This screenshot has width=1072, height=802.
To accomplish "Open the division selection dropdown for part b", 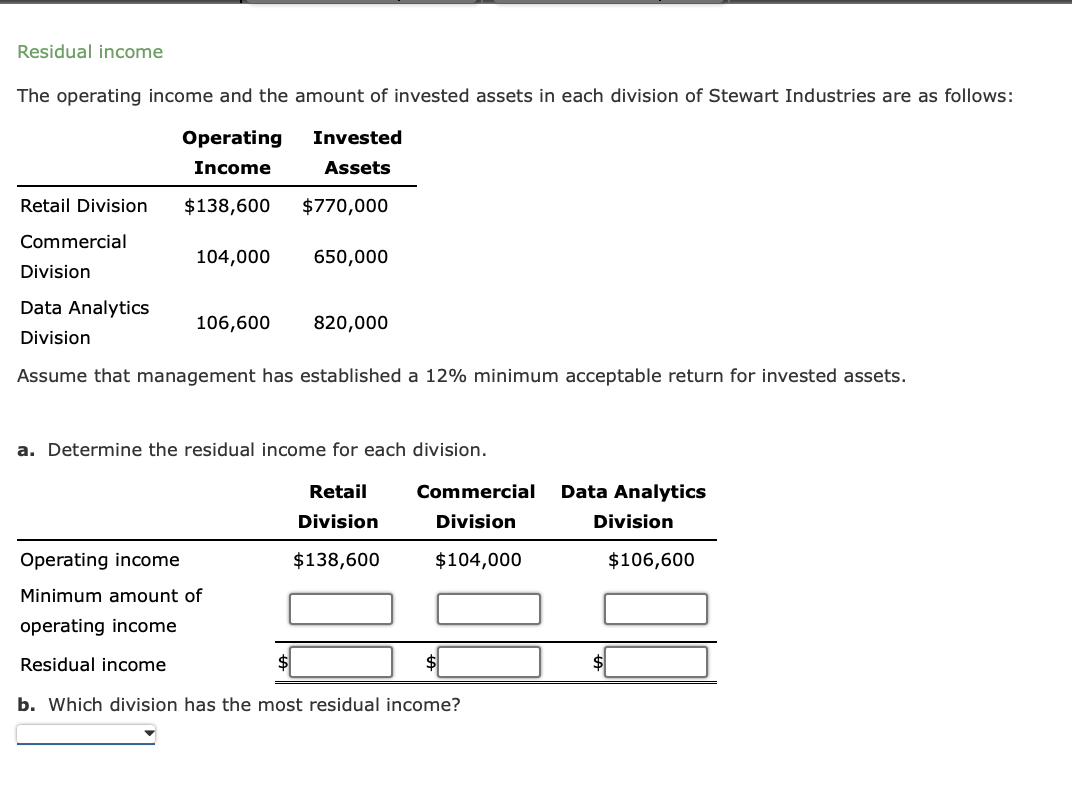I will point(85,733).
